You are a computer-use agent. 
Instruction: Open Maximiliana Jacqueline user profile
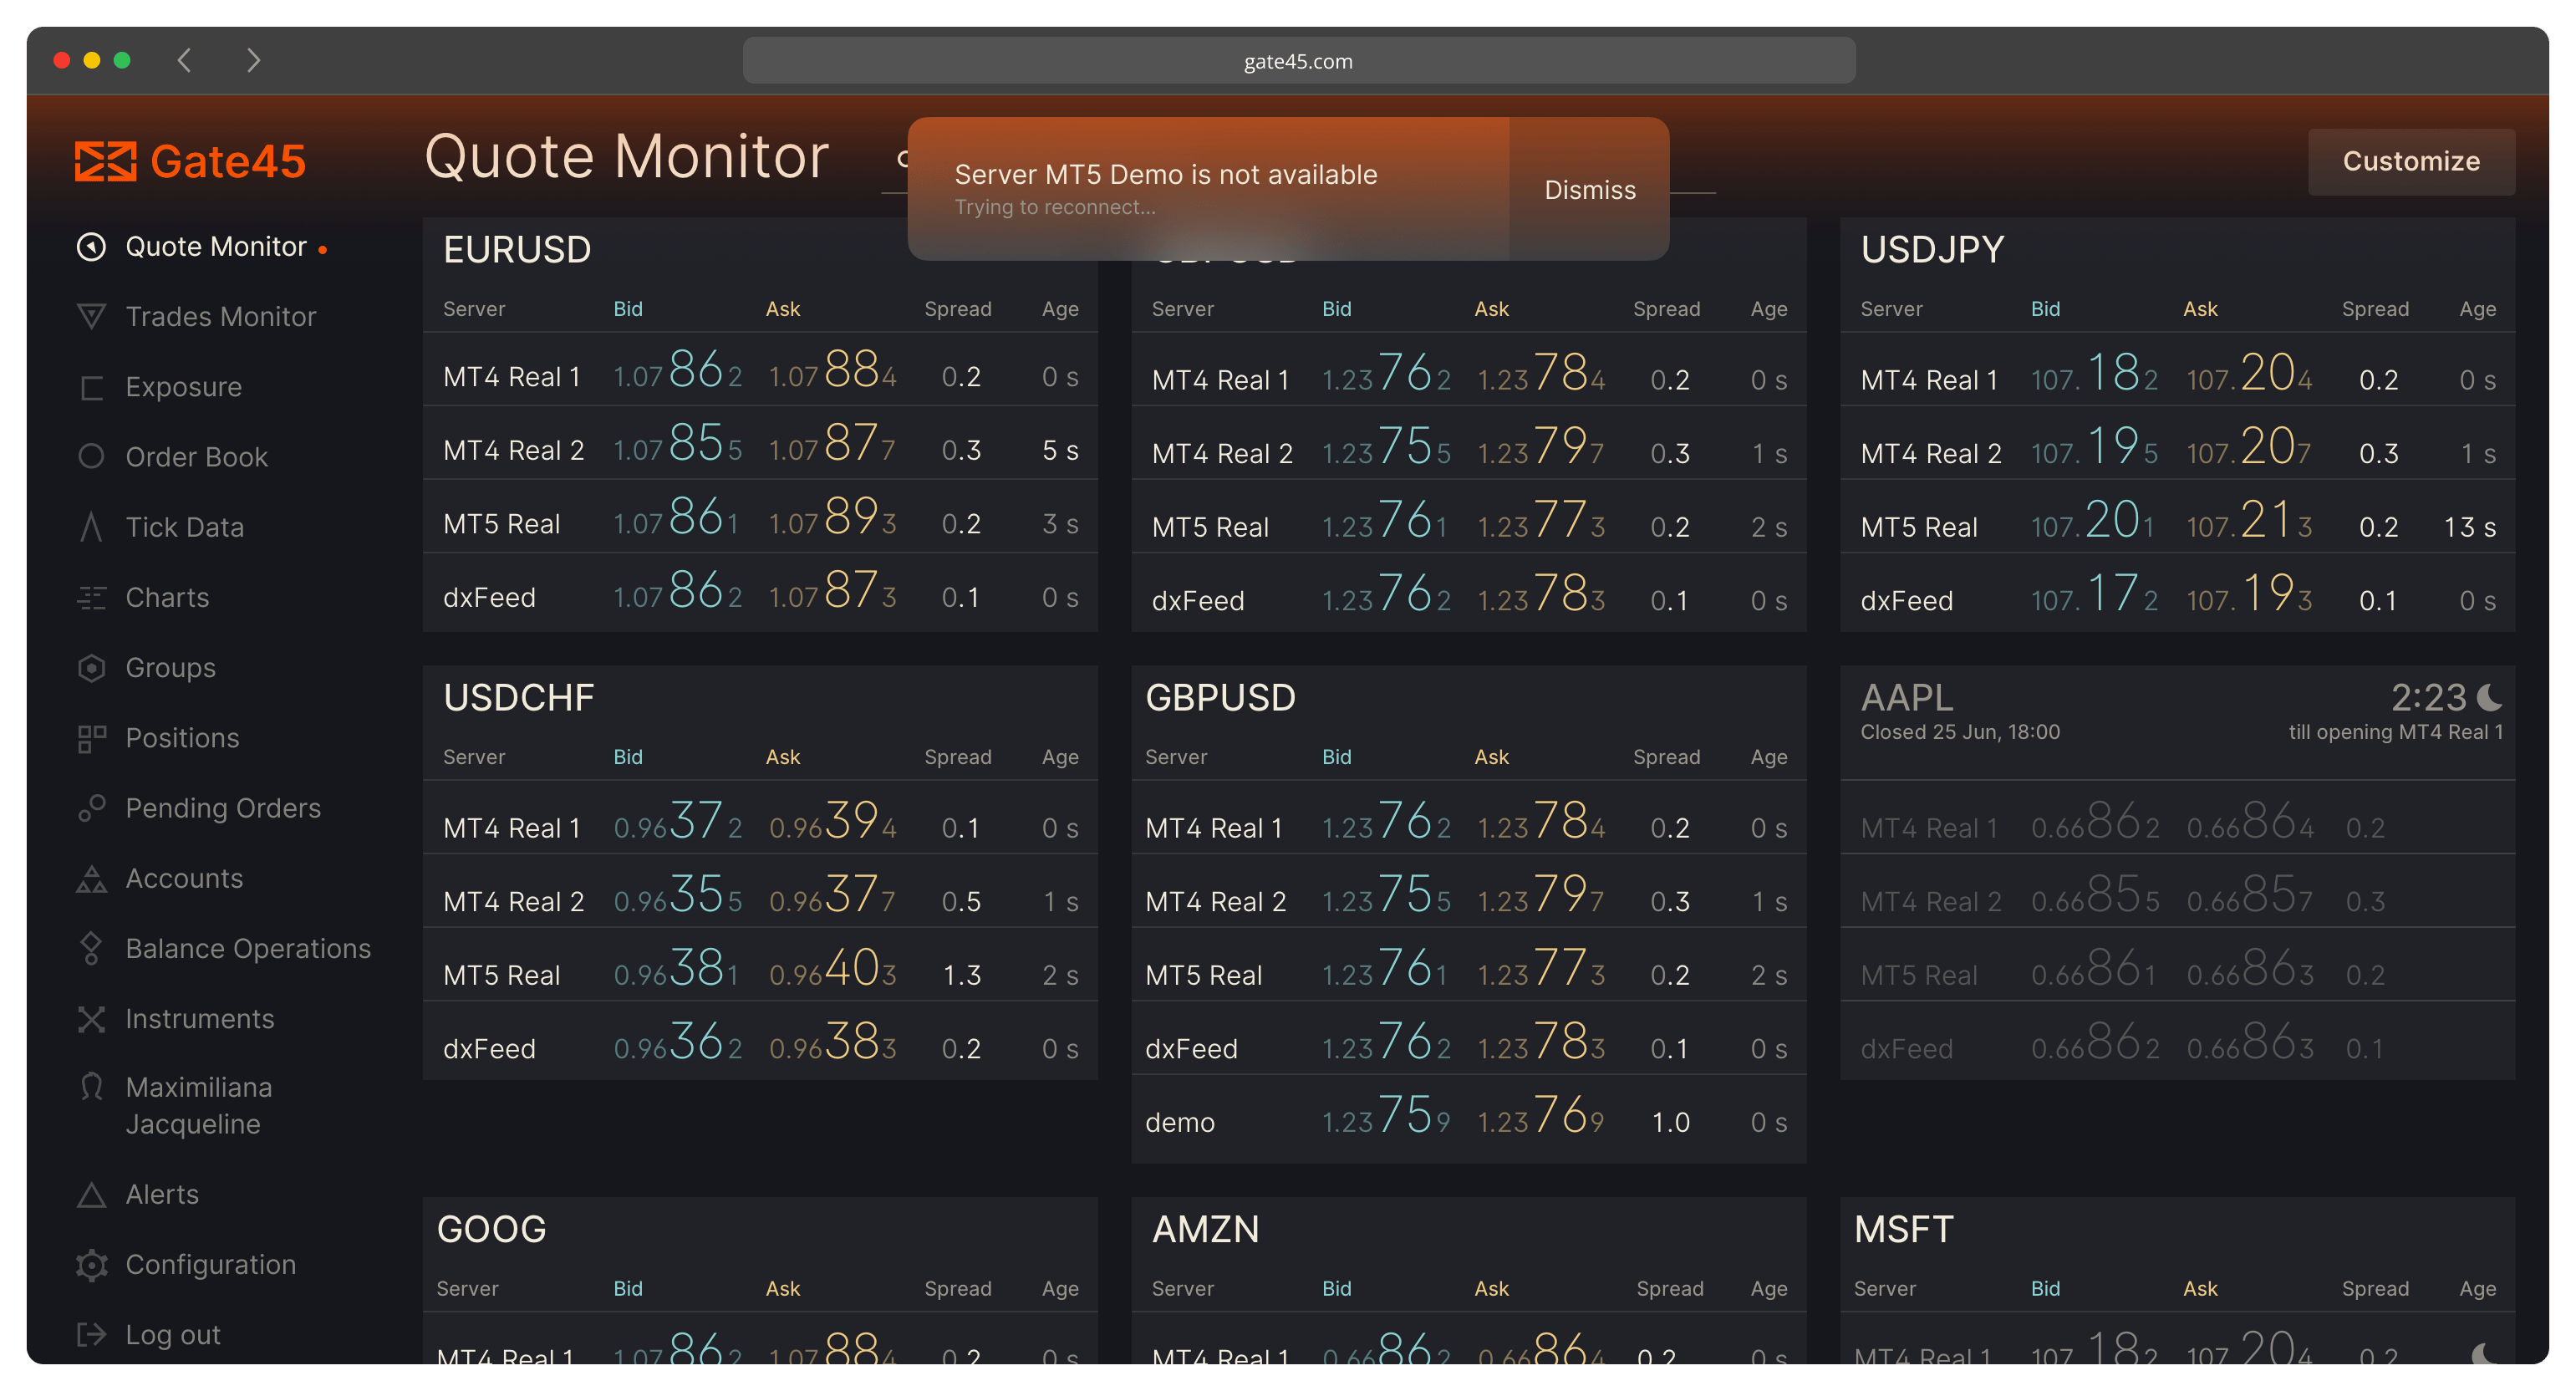pyautogui.click(x=199, y=1106)
